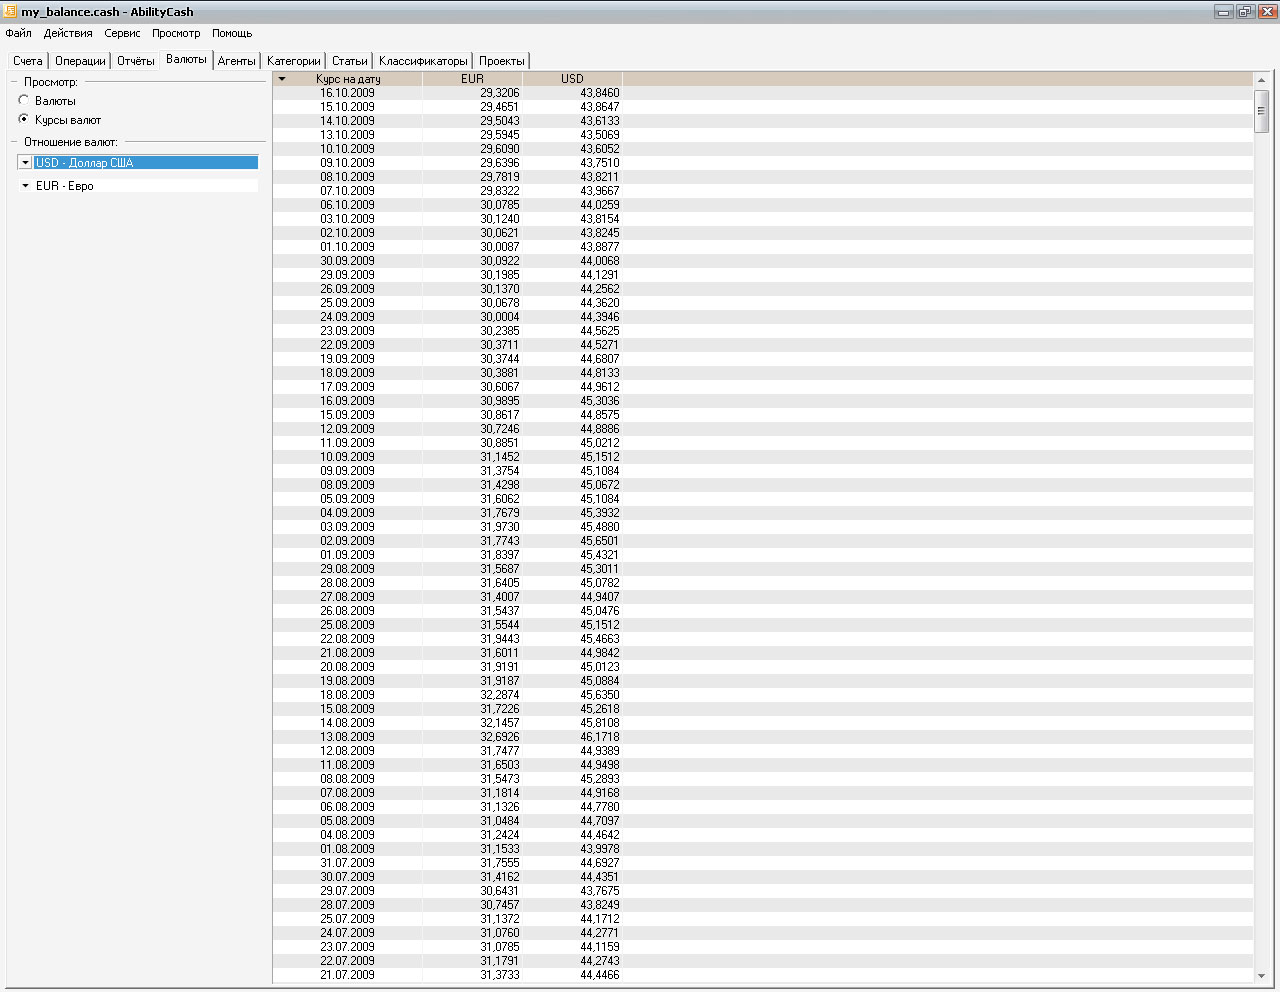Click the scrollbar down arrow

[1261, 976]
